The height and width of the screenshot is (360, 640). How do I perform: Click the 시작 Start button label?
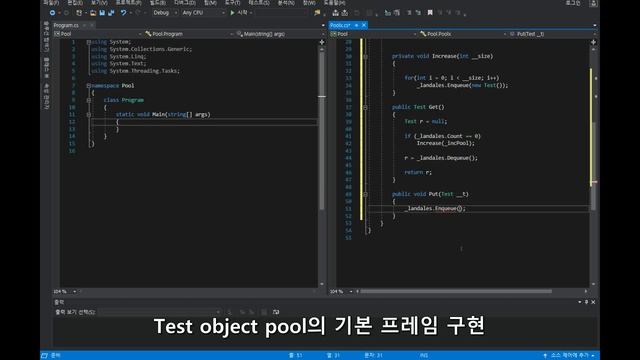[x=242, y=13]
